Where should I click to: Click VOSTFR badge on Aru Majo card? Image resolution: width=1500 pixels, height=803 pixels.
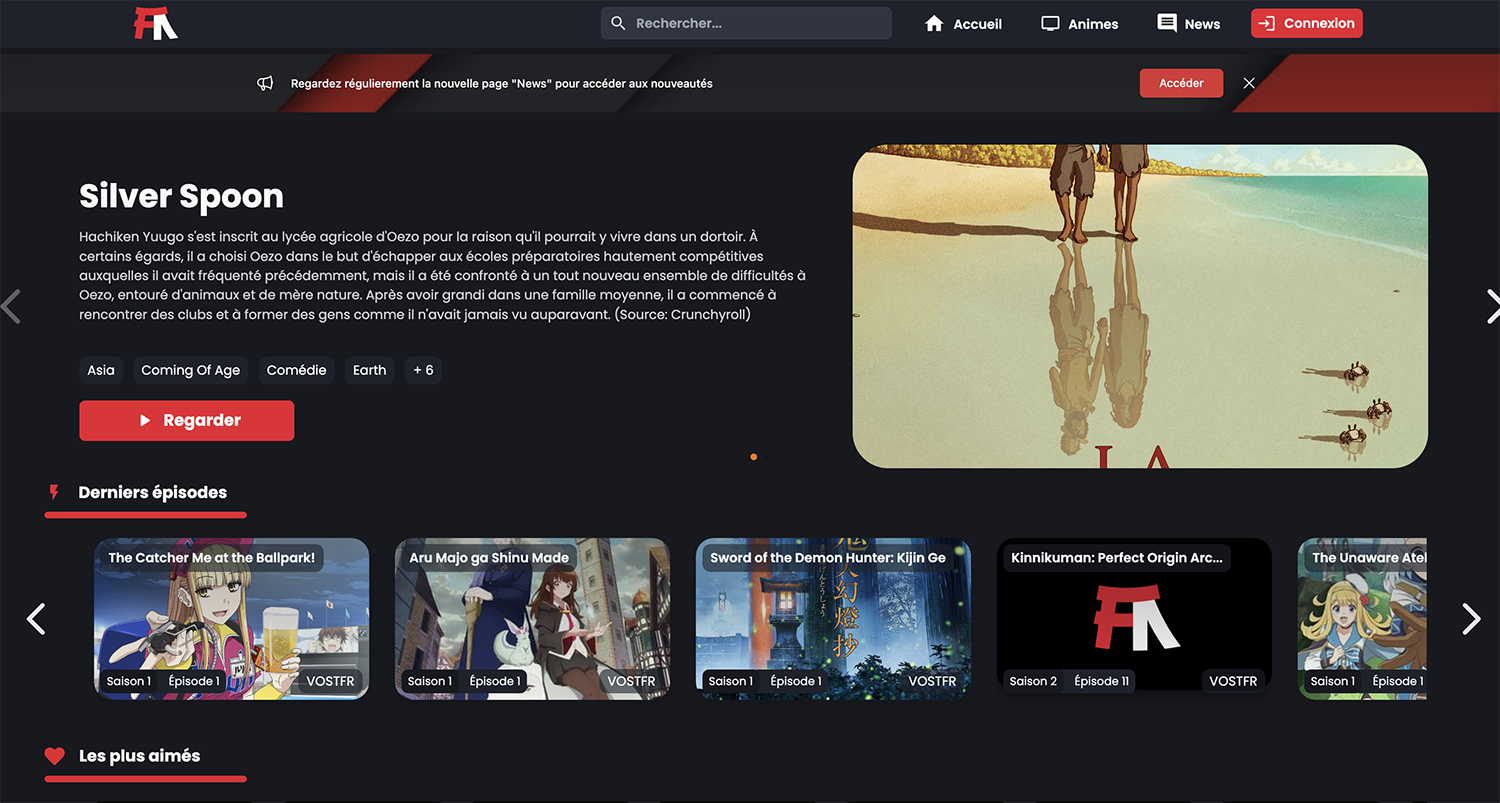pyautogui.click(x=632, y=681)
